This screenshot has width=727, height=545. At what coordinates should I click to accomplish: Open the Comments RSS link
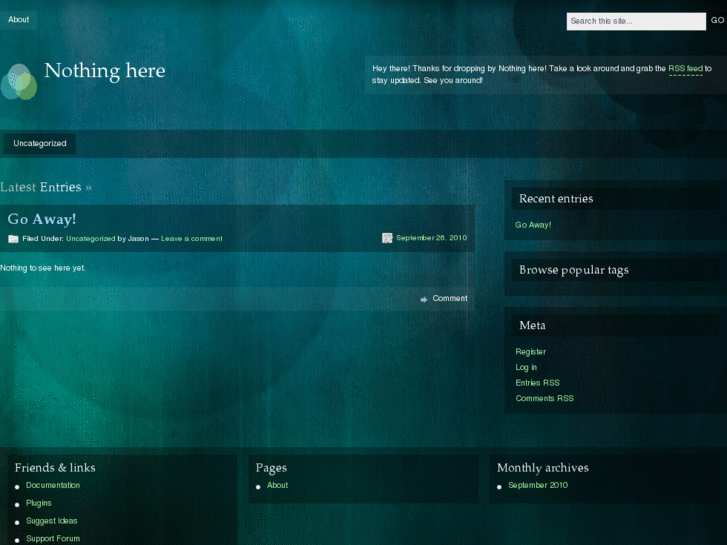(544, 398)
